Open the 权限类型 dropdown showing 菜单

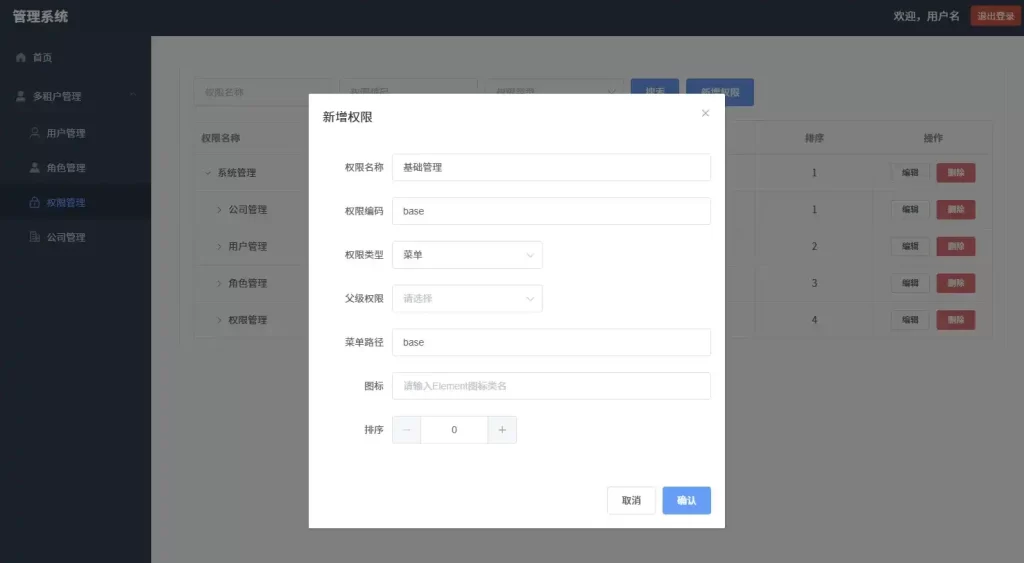click(x=467, y=255)
